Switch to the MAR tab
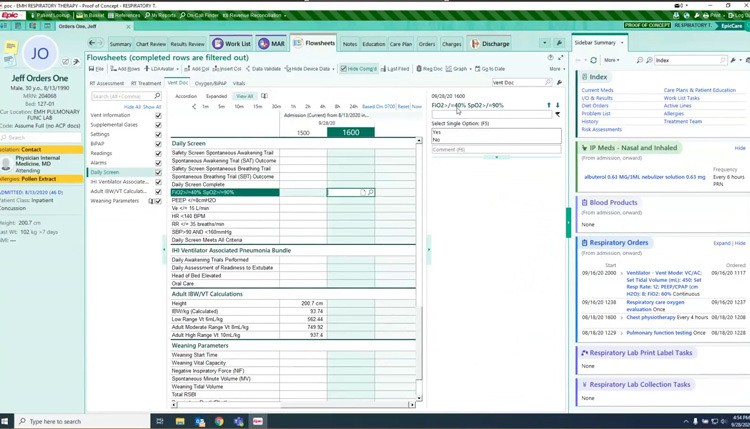The image size is (750, 429). pos(271,44)
